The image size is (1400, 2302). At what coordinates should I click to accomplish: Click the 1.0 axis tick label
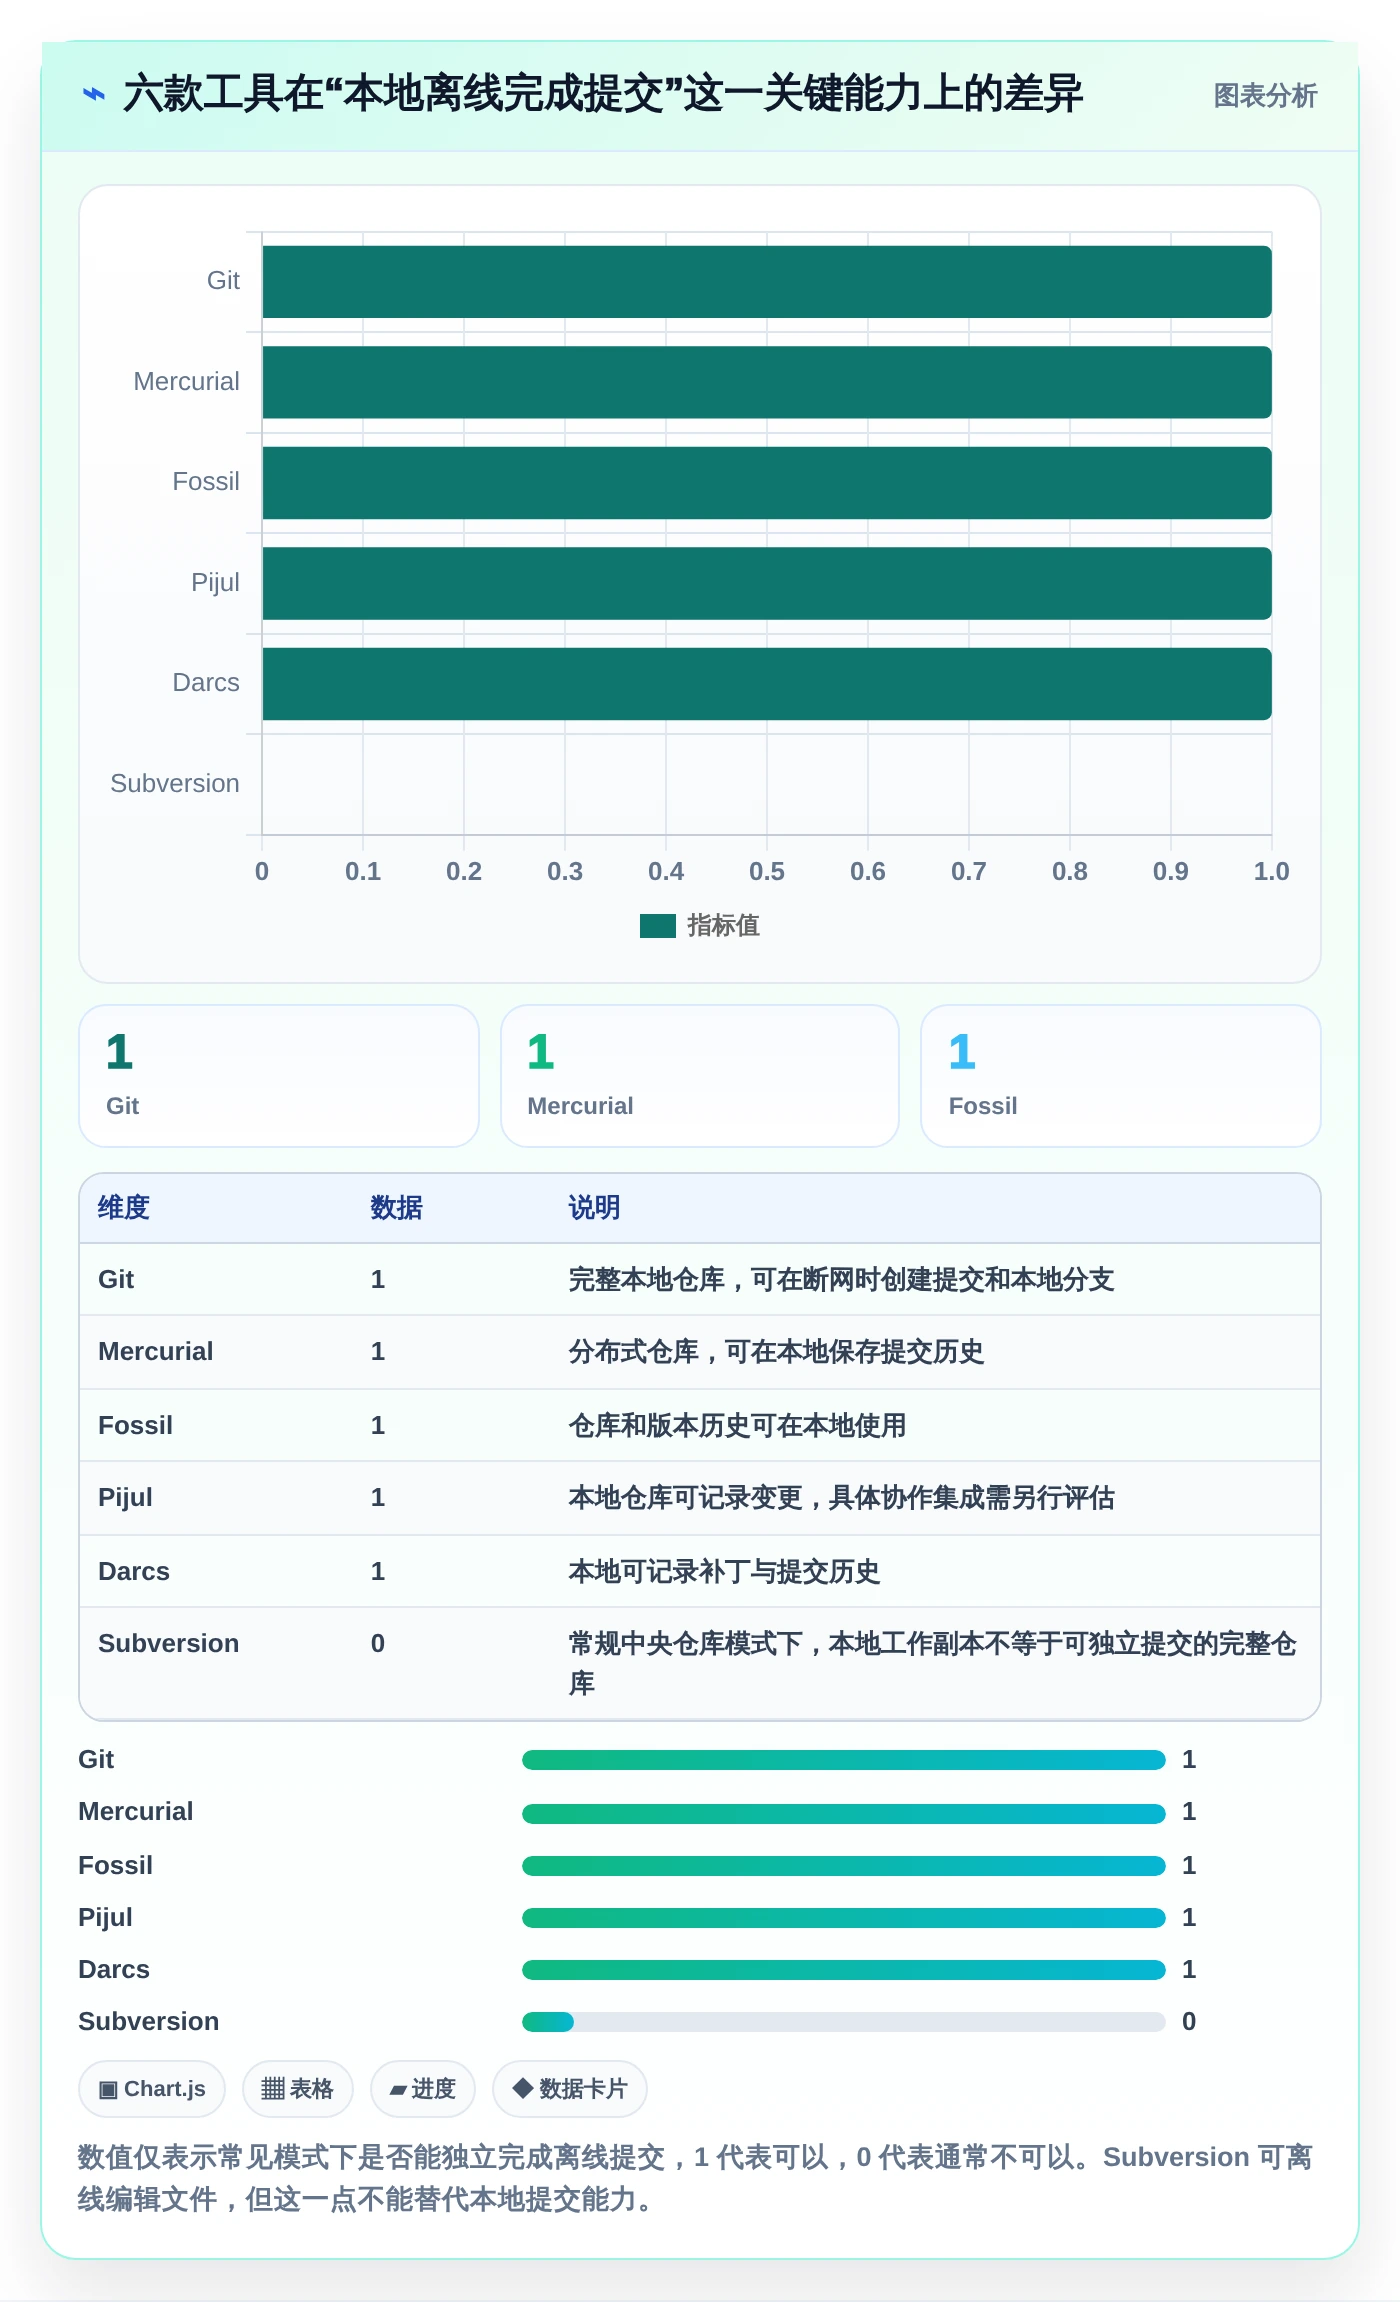[1271, 871]
